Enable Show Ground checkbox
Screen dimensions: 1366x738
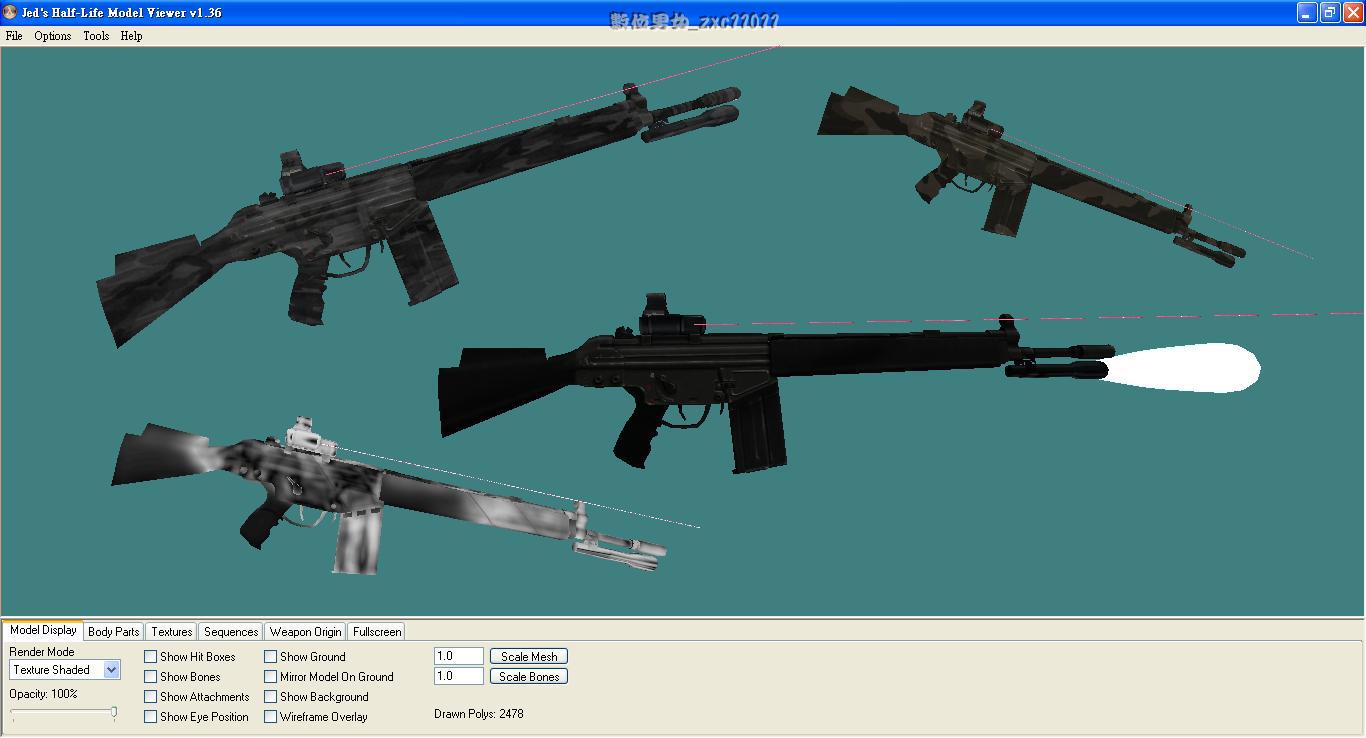click(x=271, y=657)
